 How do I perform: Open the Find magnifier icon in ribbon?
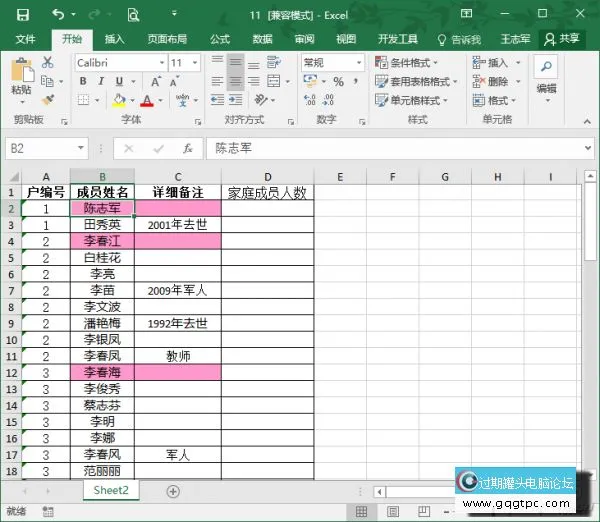tap(546, 67)
